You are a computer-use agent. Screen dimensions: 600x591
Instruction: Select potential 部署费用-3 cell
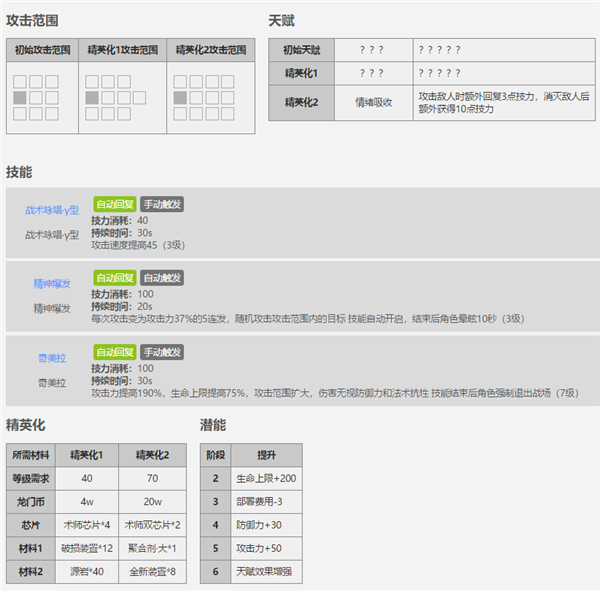click(x=266, y=502)
